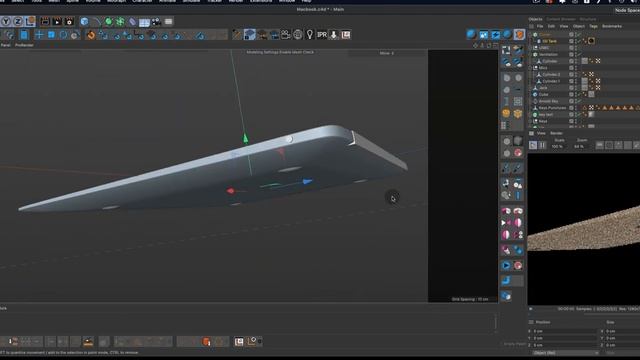Viewport: 640px width, 360px height.
Task: Select the Scale tool
Action: click(x=51, y=35)
